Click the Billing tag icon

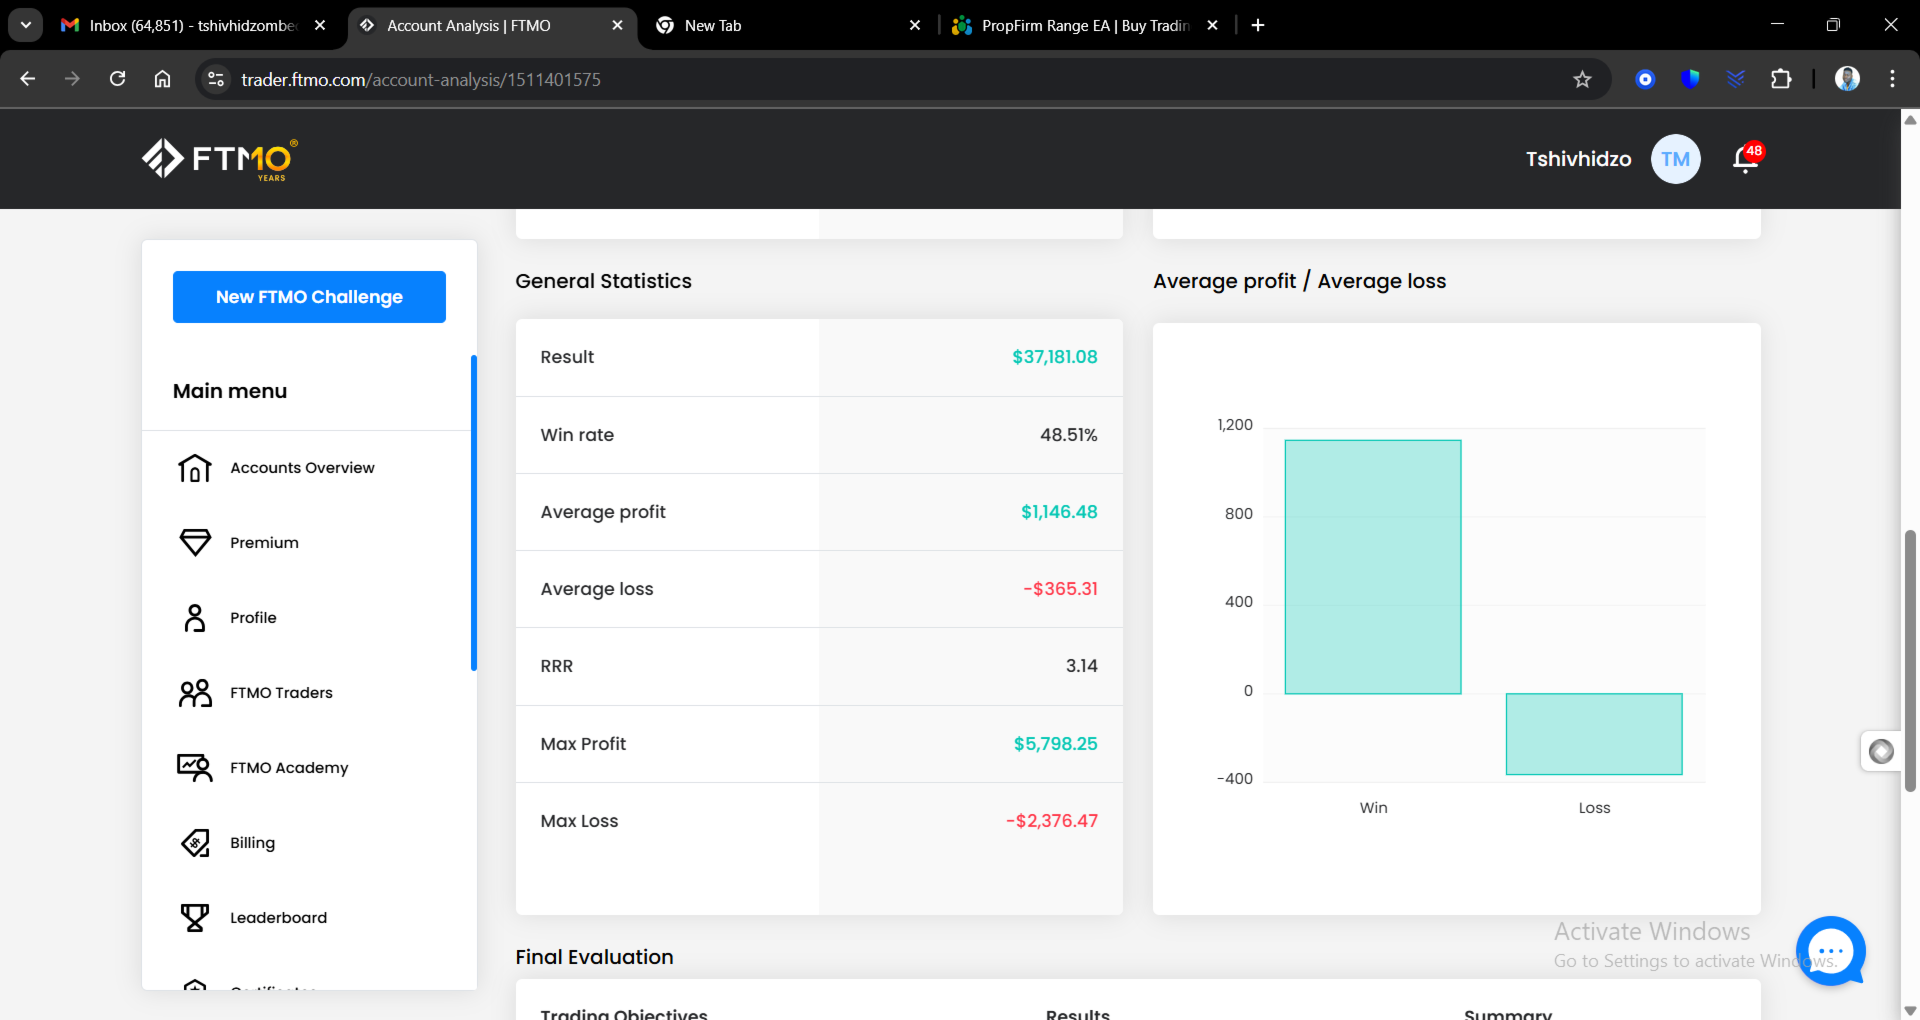[x=195, y=843]
